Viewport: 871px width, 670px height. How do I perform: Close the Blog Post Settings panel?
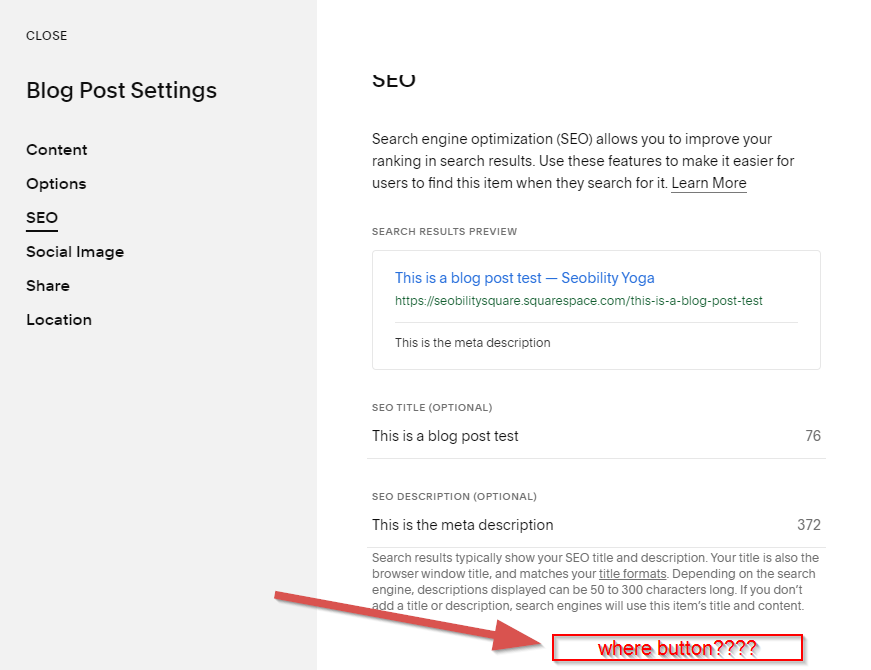click(46, 35)
